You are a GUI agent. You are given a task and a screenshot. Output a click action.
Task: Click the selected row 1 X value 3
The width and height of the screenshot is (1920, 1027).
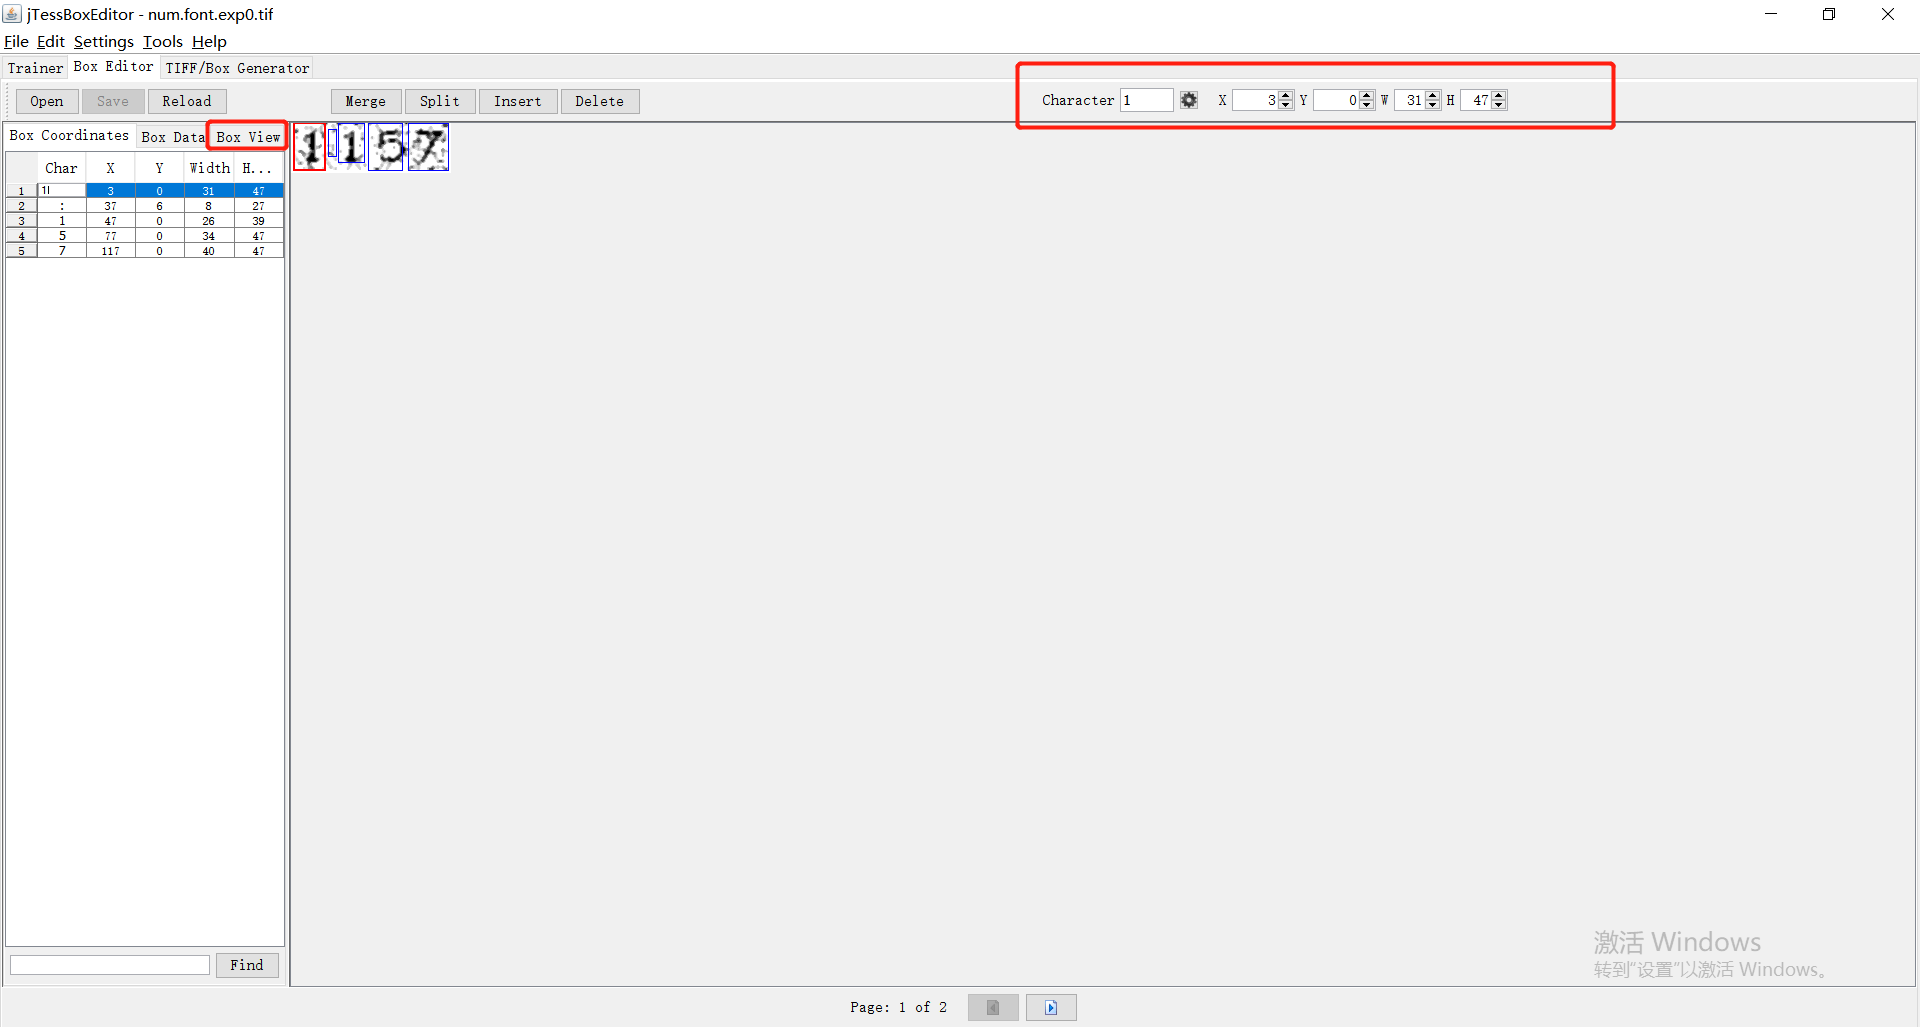coord(110,191)
